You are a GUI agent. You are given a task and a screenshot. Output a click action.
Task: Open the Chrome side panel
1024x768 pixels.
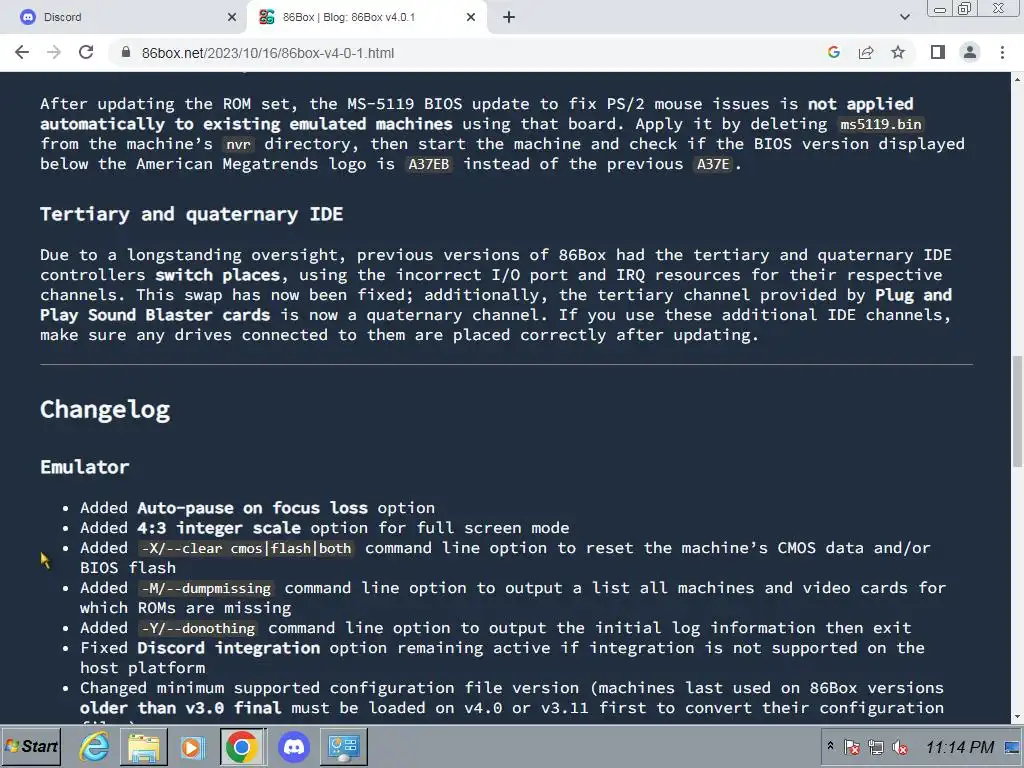click(938, 52)
